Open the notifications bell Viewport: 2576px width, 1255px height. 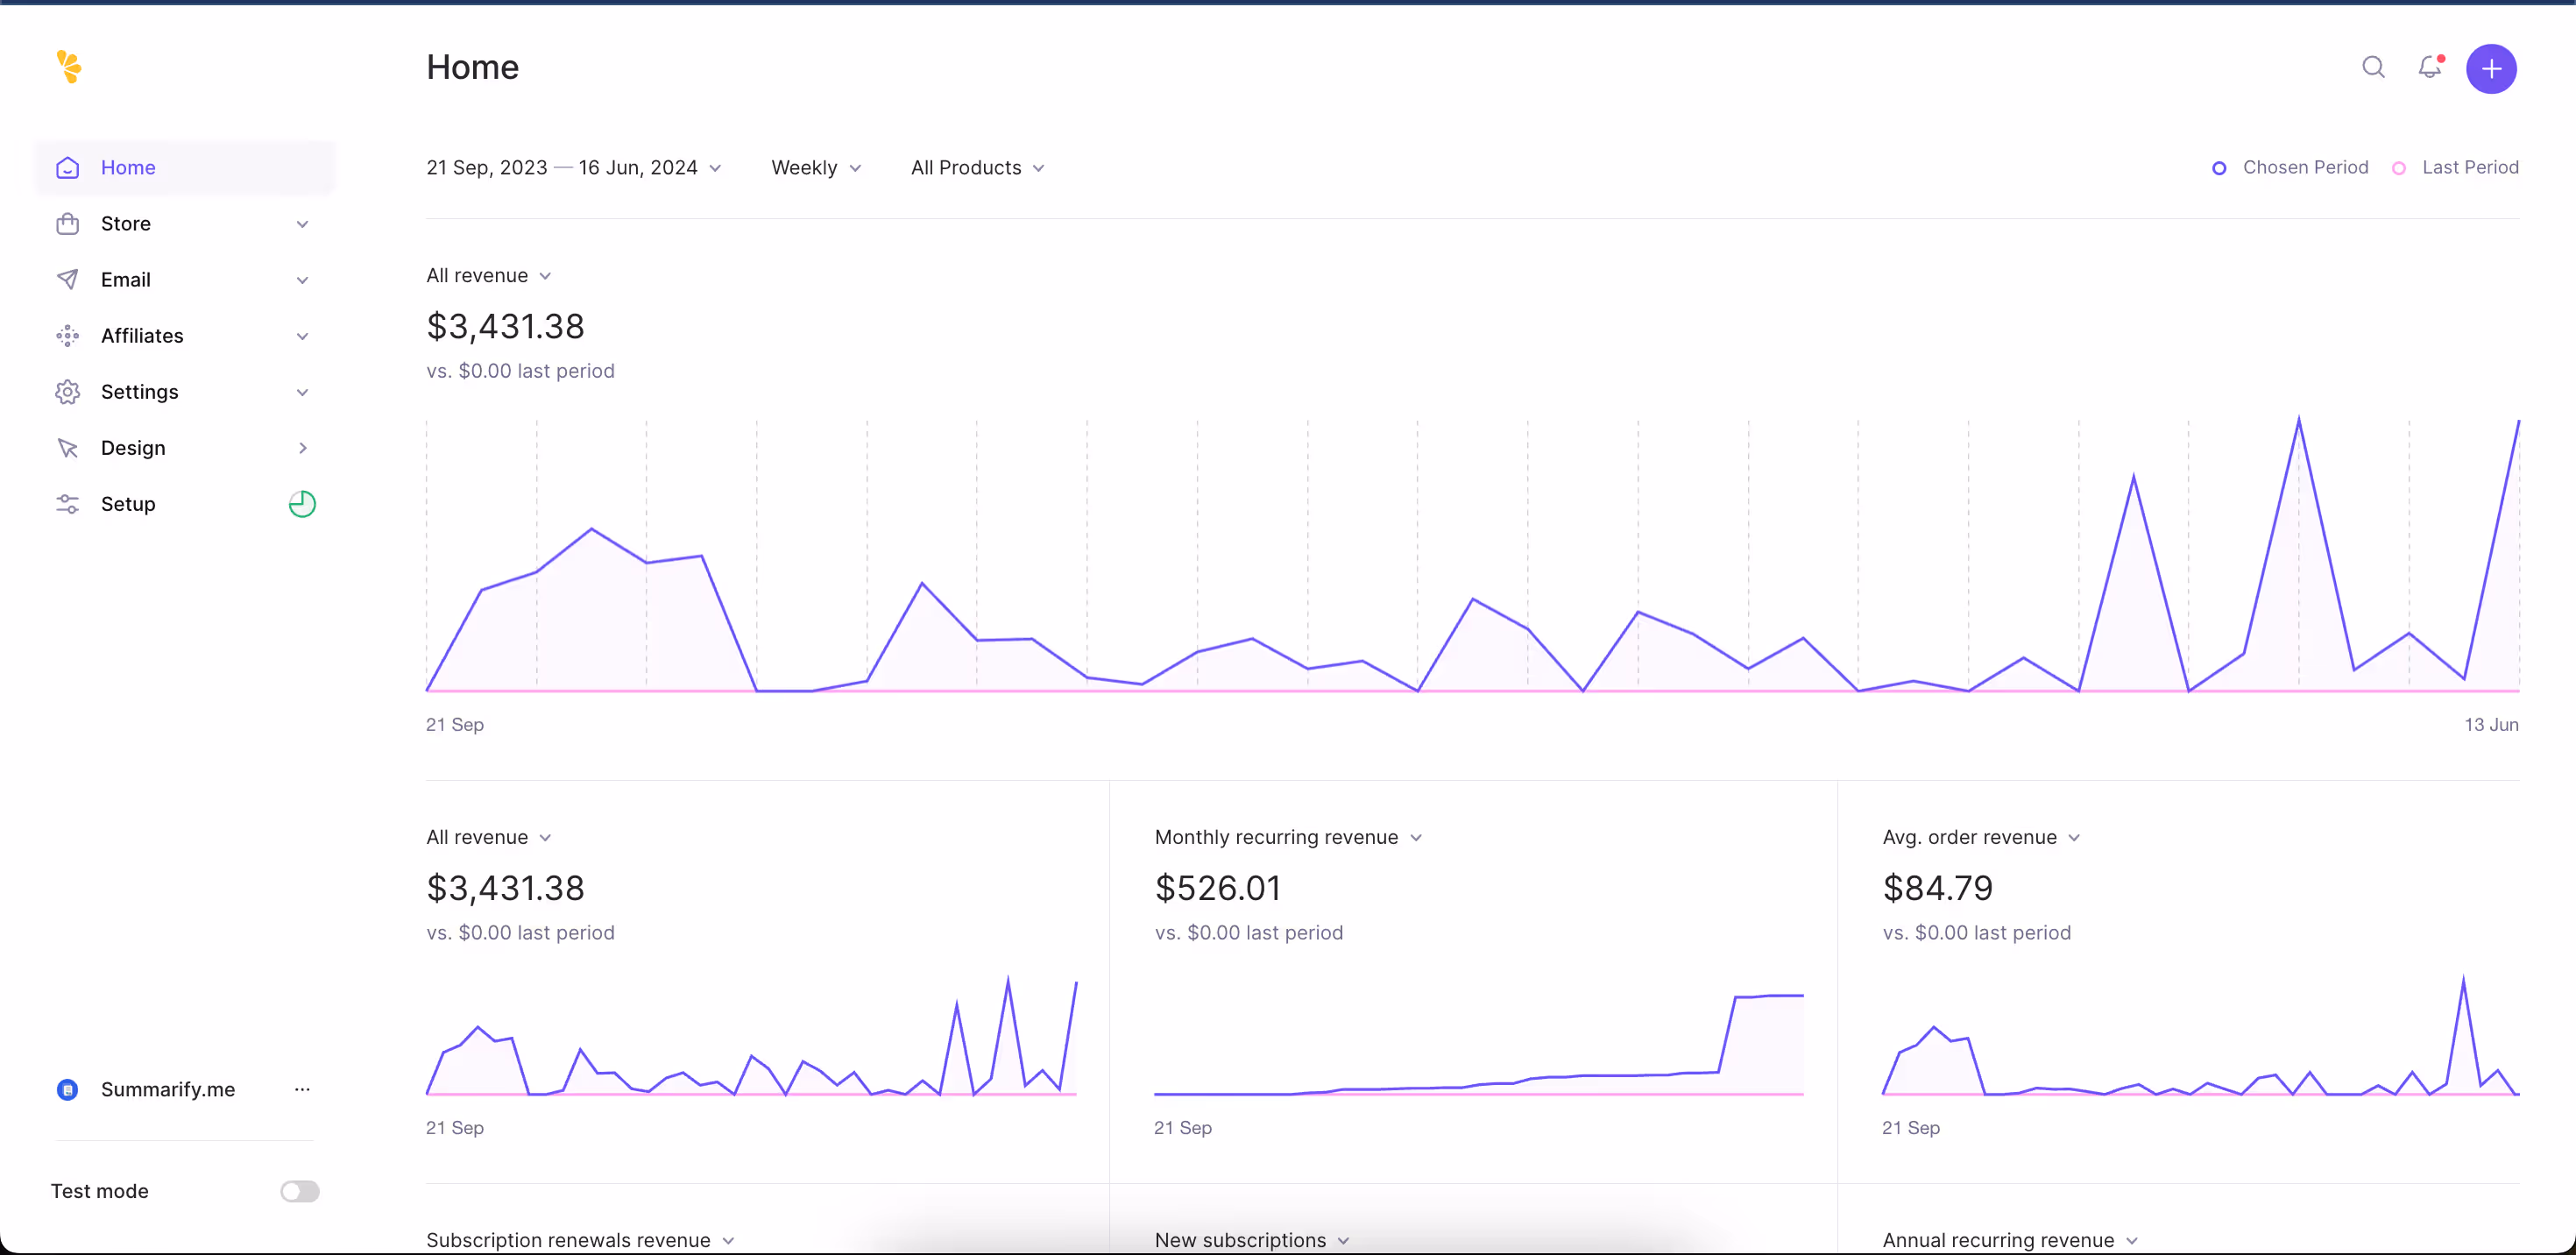click(x=2430, y=67)
